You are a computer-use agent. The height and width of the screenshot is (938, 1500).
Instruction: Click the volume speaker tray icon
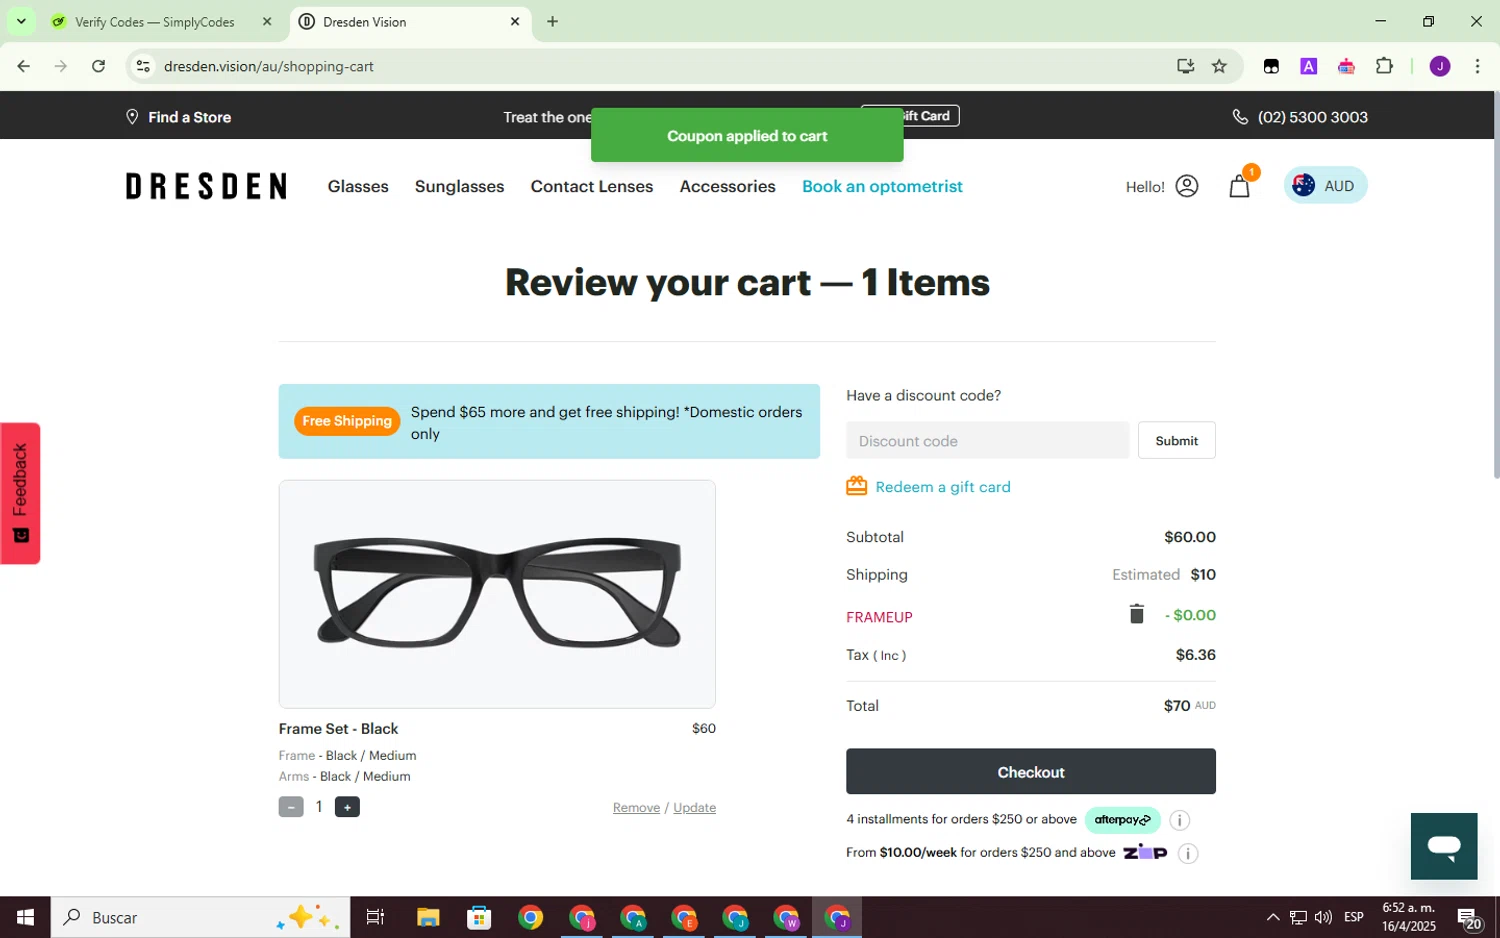coord(1323,917)
